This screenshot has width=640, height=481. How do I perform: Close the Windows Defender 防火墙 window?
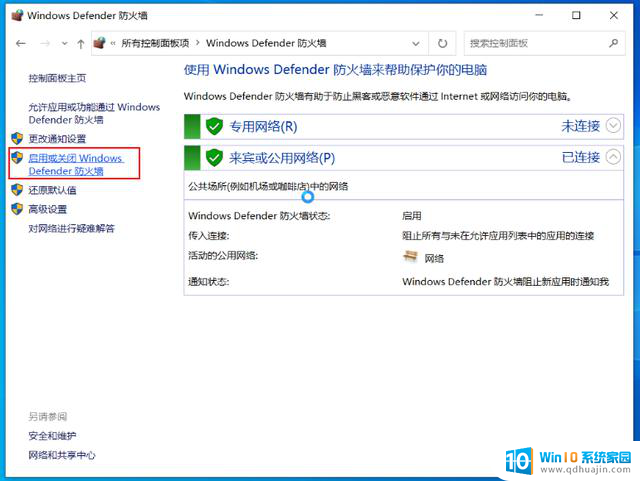(x=613, y=16)
